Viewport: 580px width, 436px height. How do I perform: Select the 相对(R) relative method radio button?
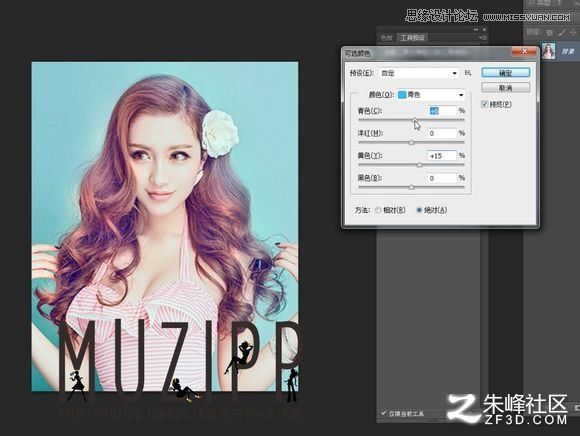coord(378,210)
